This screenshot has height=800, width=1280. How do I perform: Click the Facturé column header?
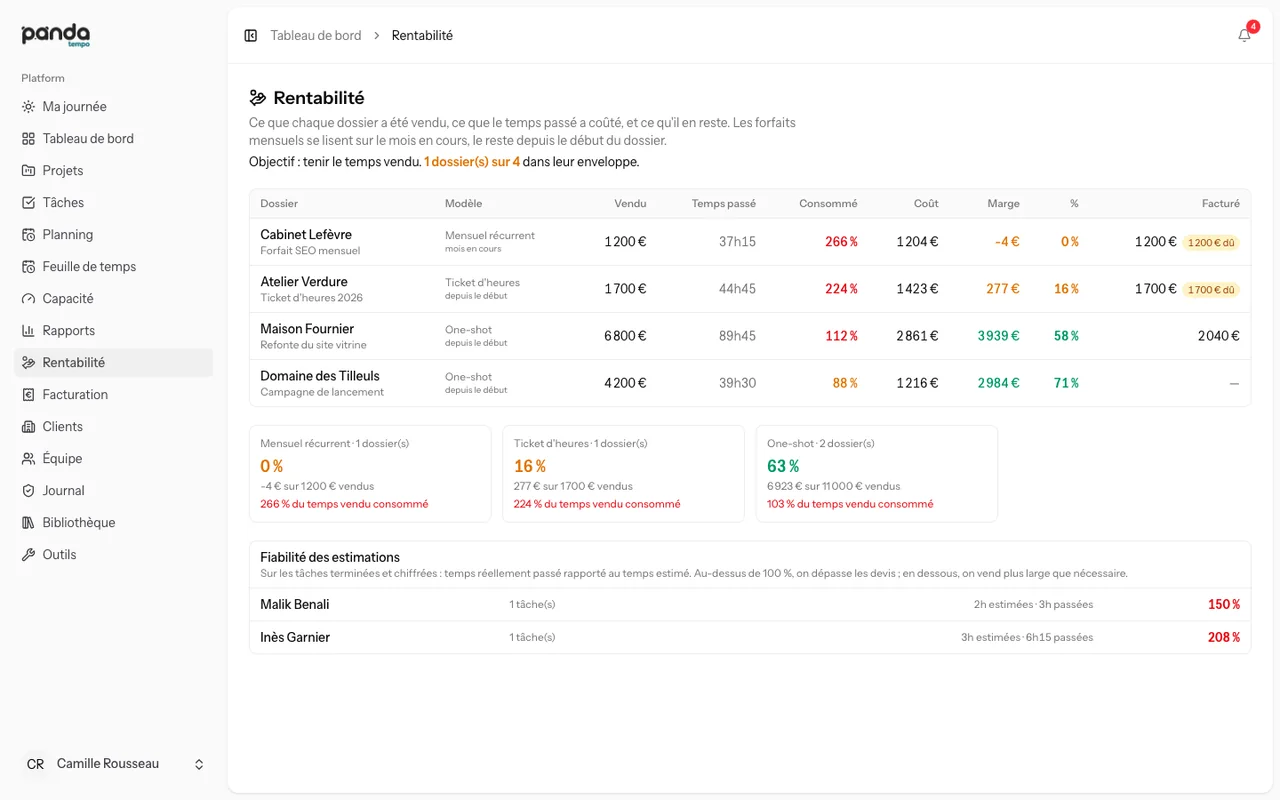[x=1221, y=203]
